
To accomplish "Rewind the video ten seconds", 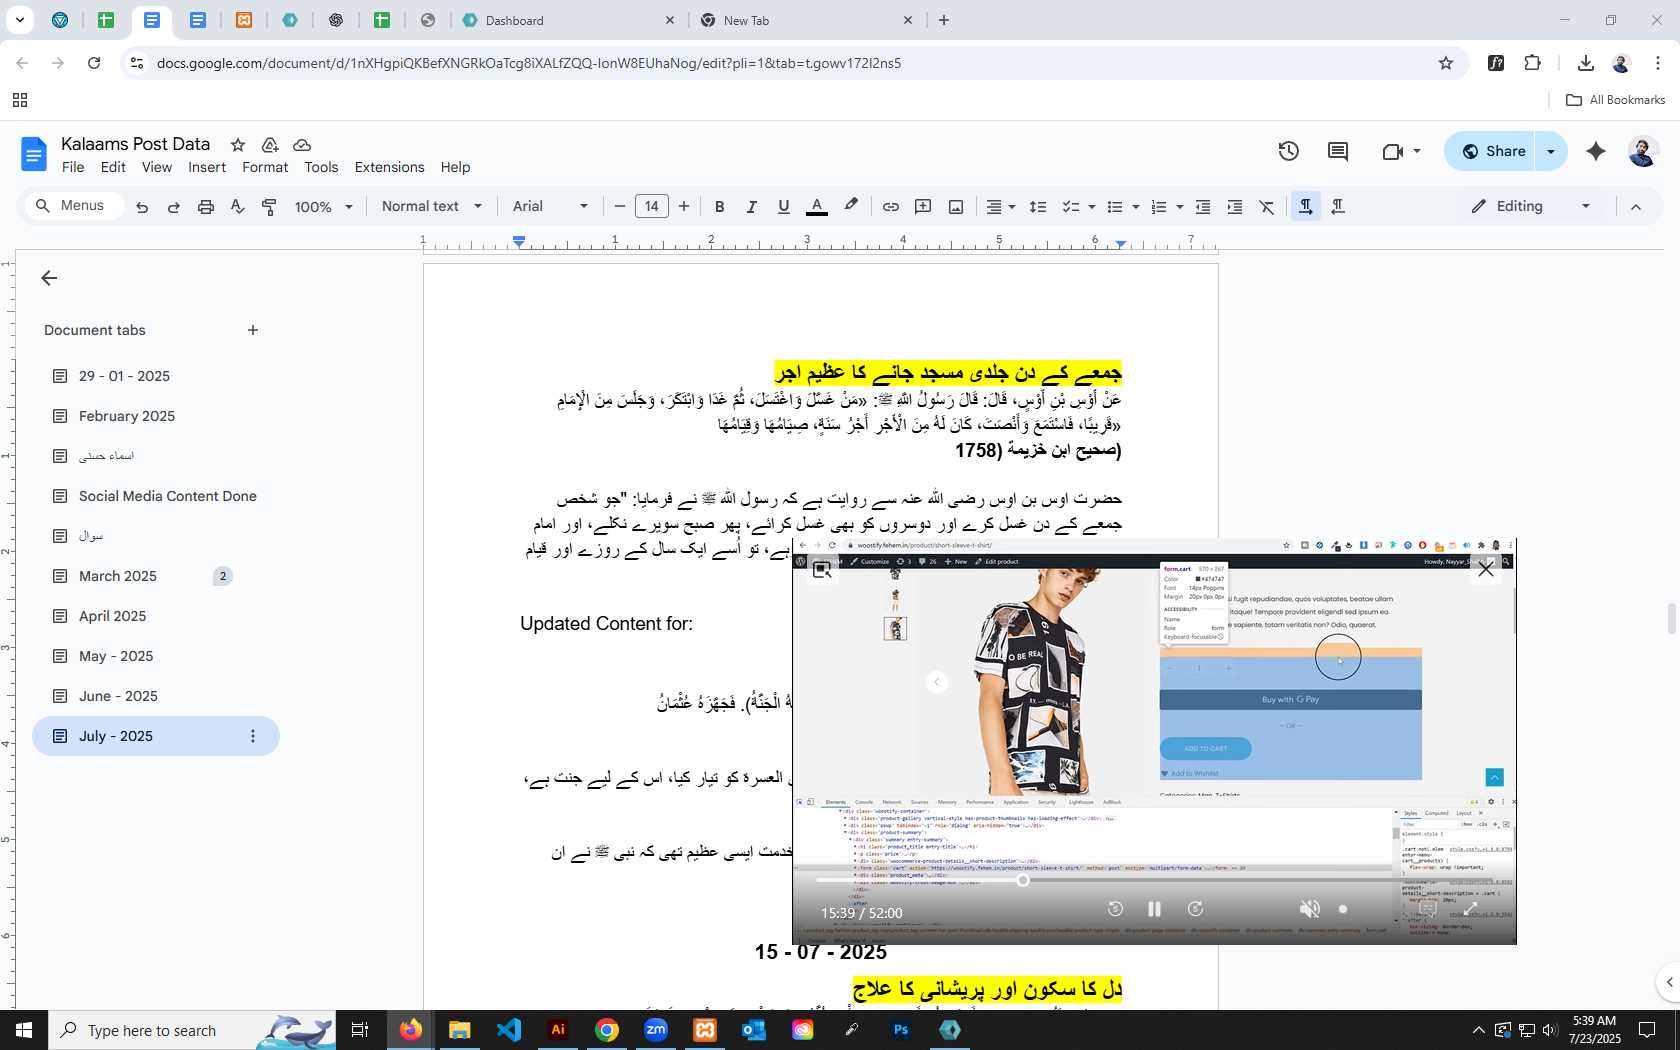I will (x=1115, y=909).
